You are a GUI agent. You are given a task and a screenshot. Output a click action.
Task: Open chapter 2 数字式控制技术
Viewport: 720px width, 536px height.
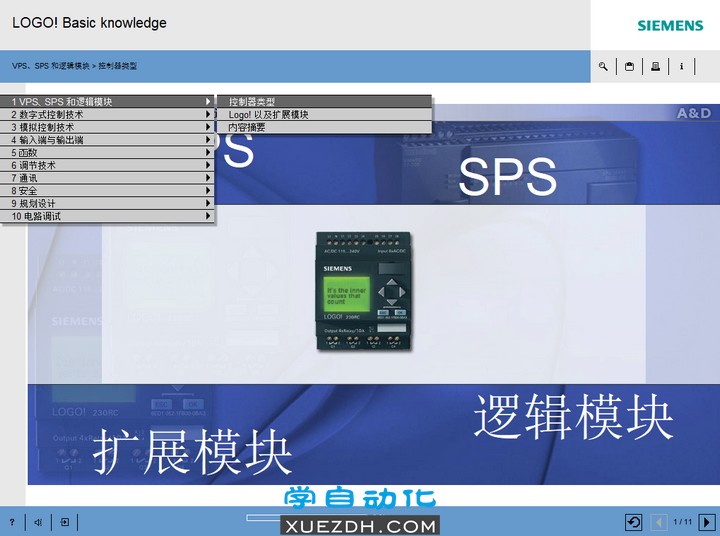107,114
